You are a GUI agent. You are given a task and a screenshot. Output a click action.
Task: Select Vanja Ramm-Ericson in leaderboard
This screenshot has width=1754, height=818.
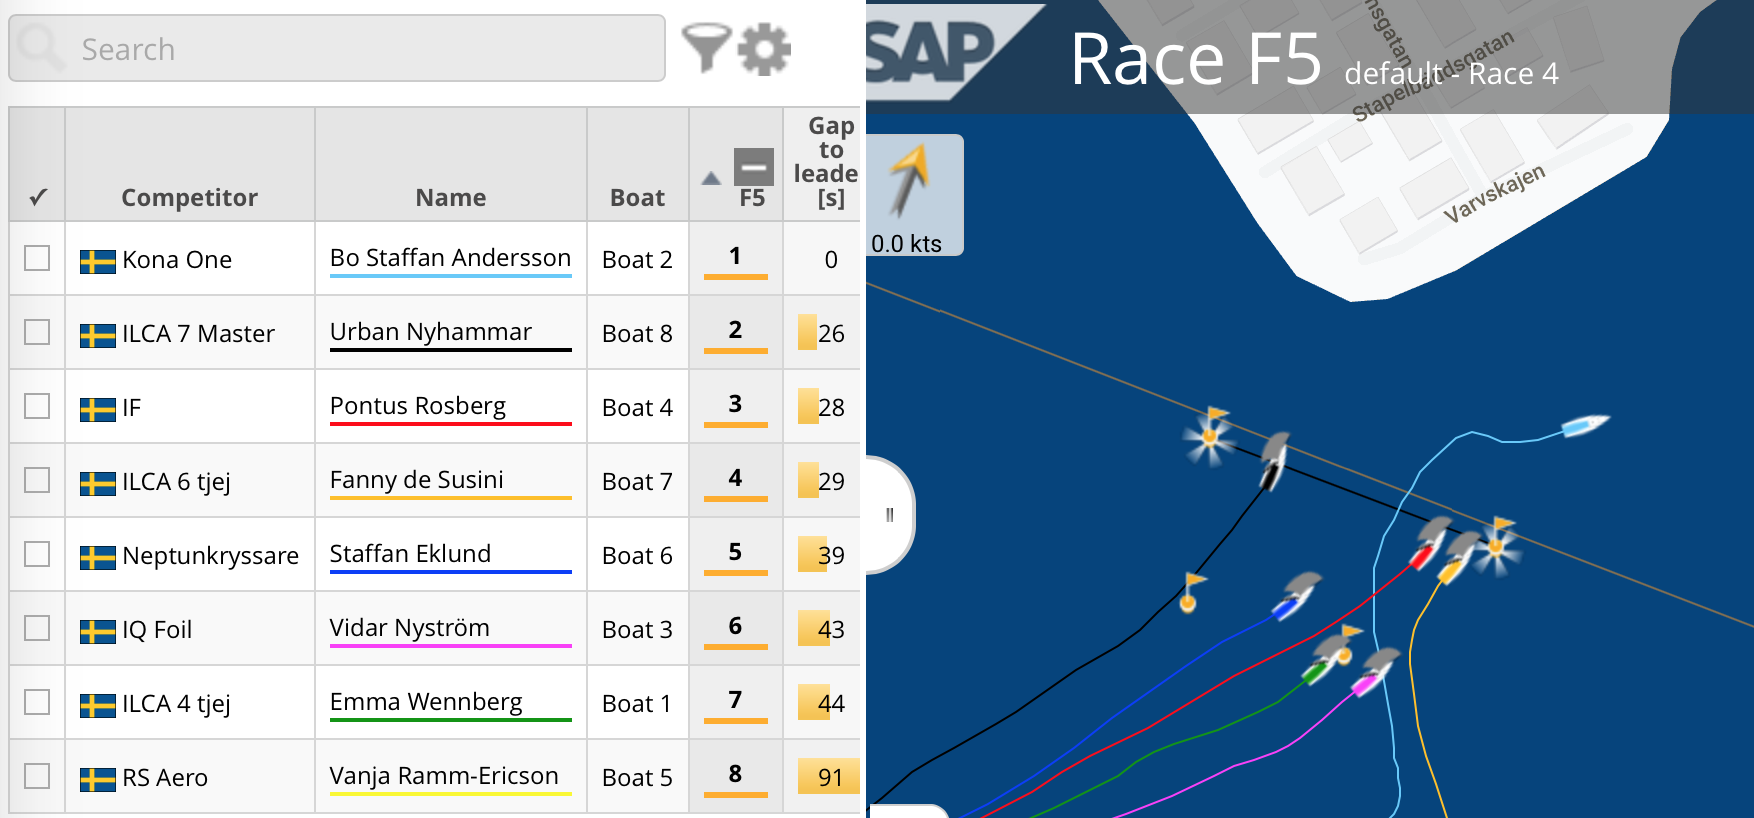click(444, 775)
